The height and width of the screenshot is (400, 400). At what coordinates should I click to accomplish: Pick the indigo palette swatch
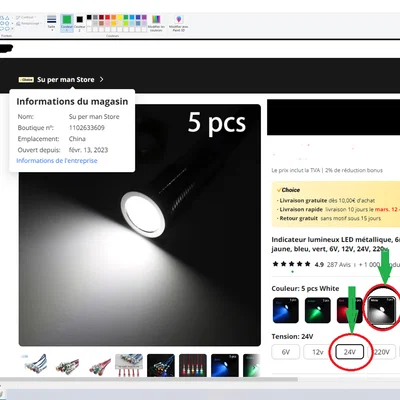pos(138,17)
